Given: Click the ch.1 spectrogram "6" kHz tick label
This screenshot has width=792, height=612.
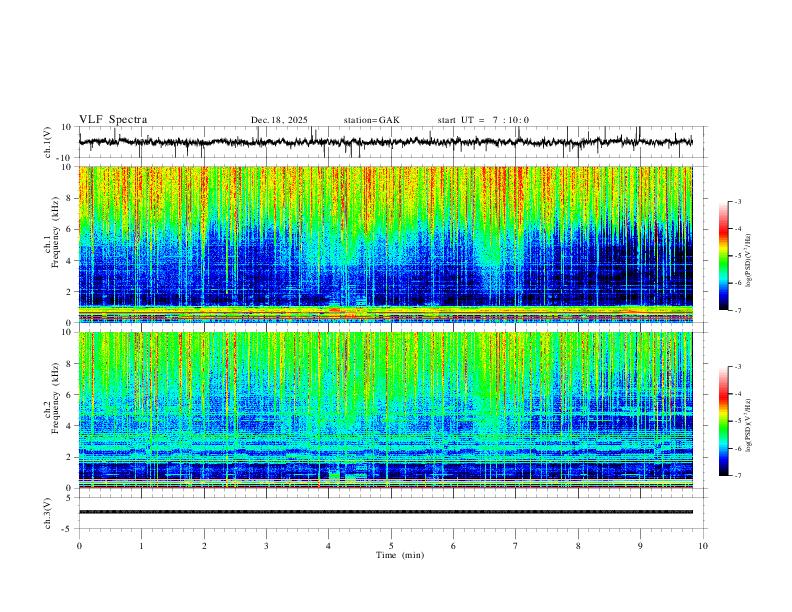Looking at the screenshot, I should (x=70, y=229).
